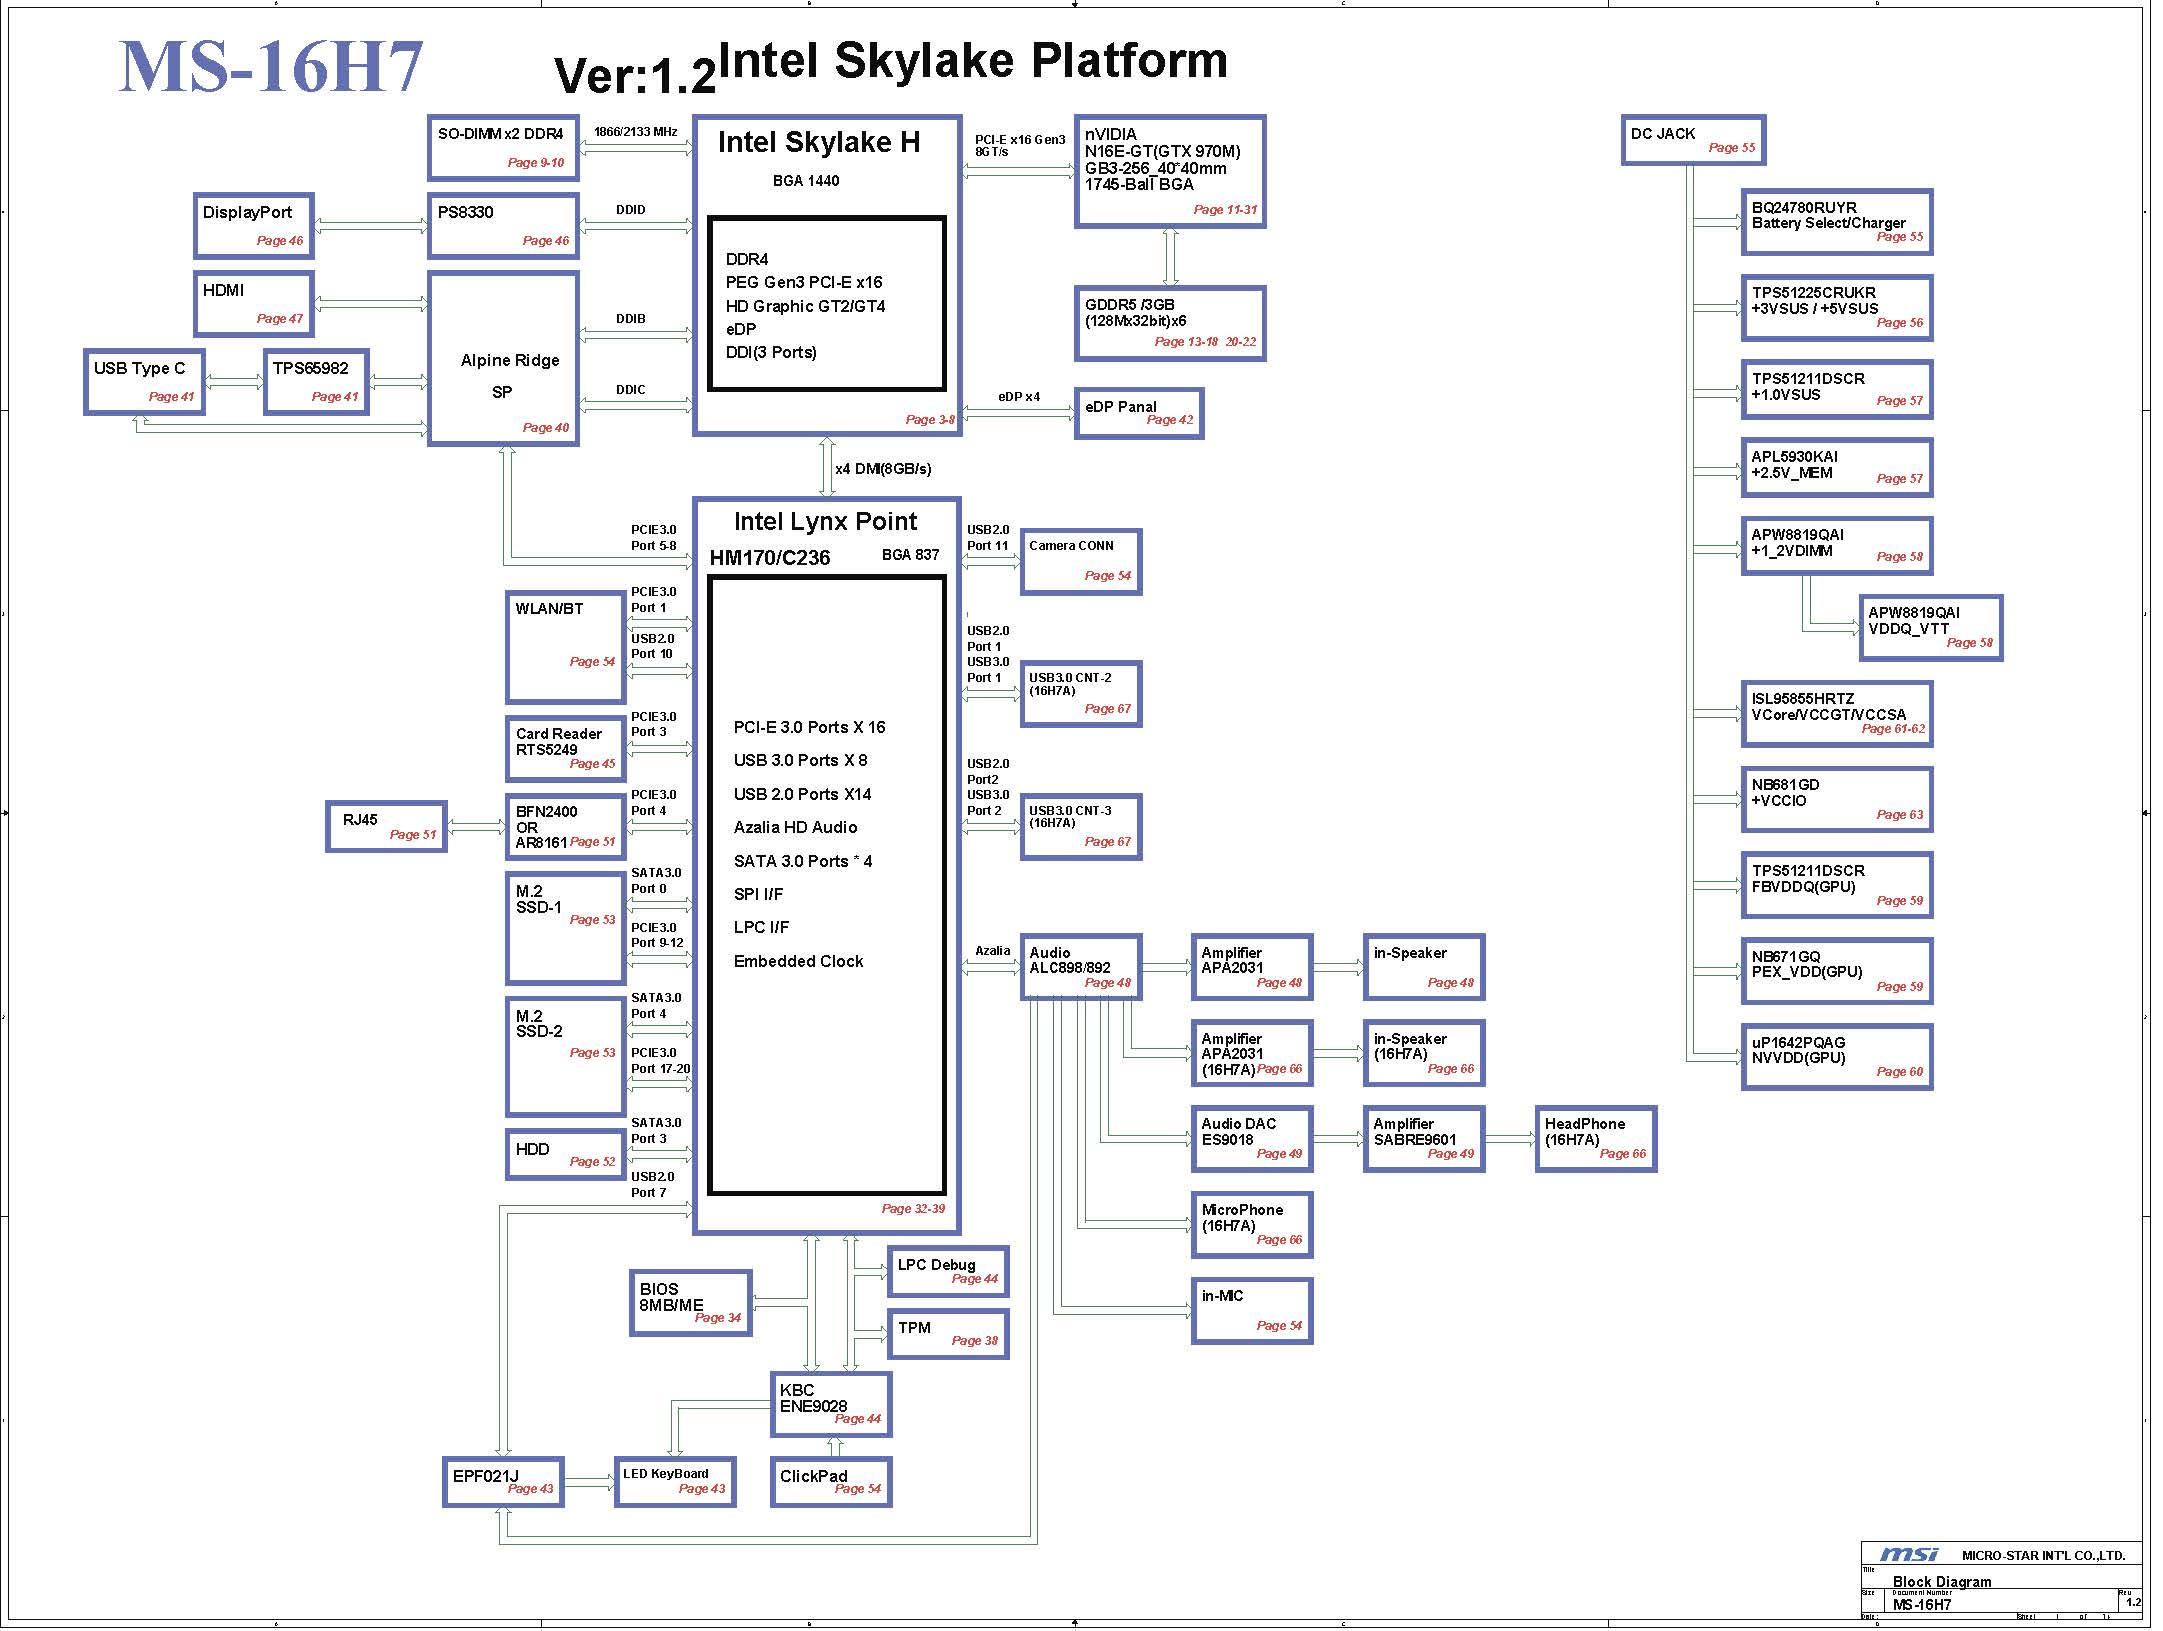Screen dimensions: 2163x1631
Task: Click the WLAN/BT block
Action: [566, 647]
